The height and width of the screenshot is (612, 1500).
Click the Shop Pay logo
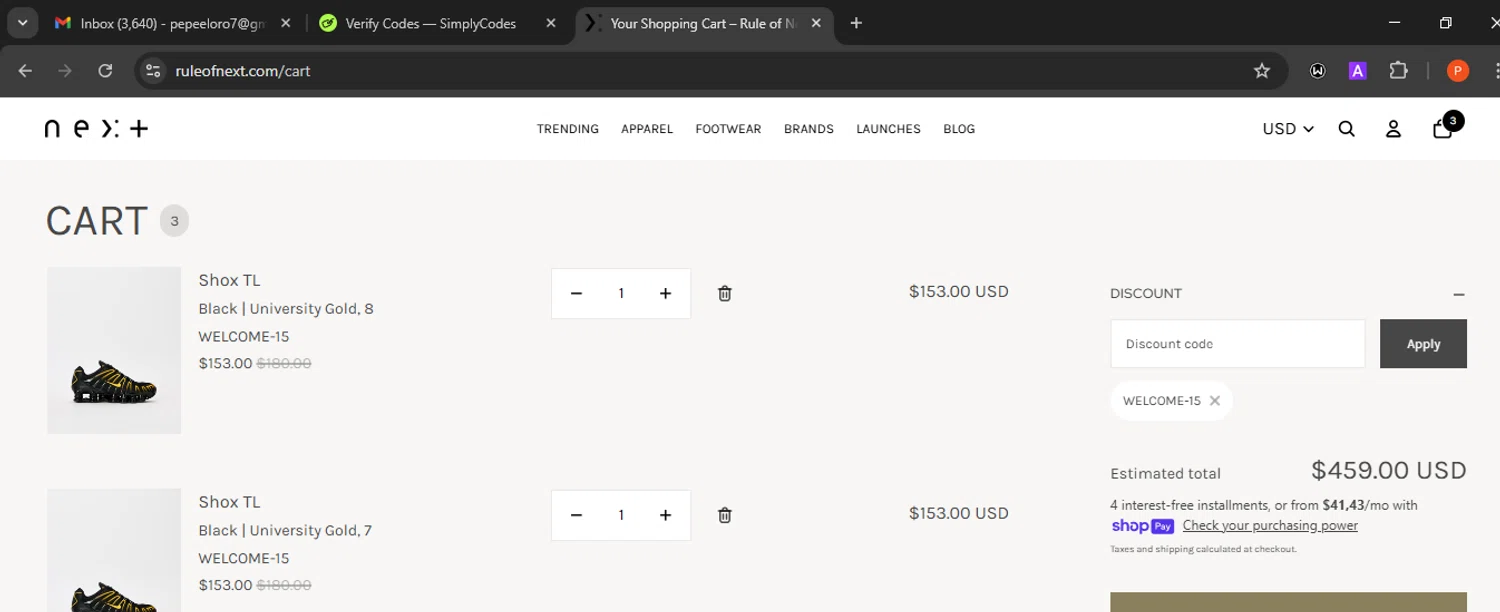click(x=1142, y=526)
